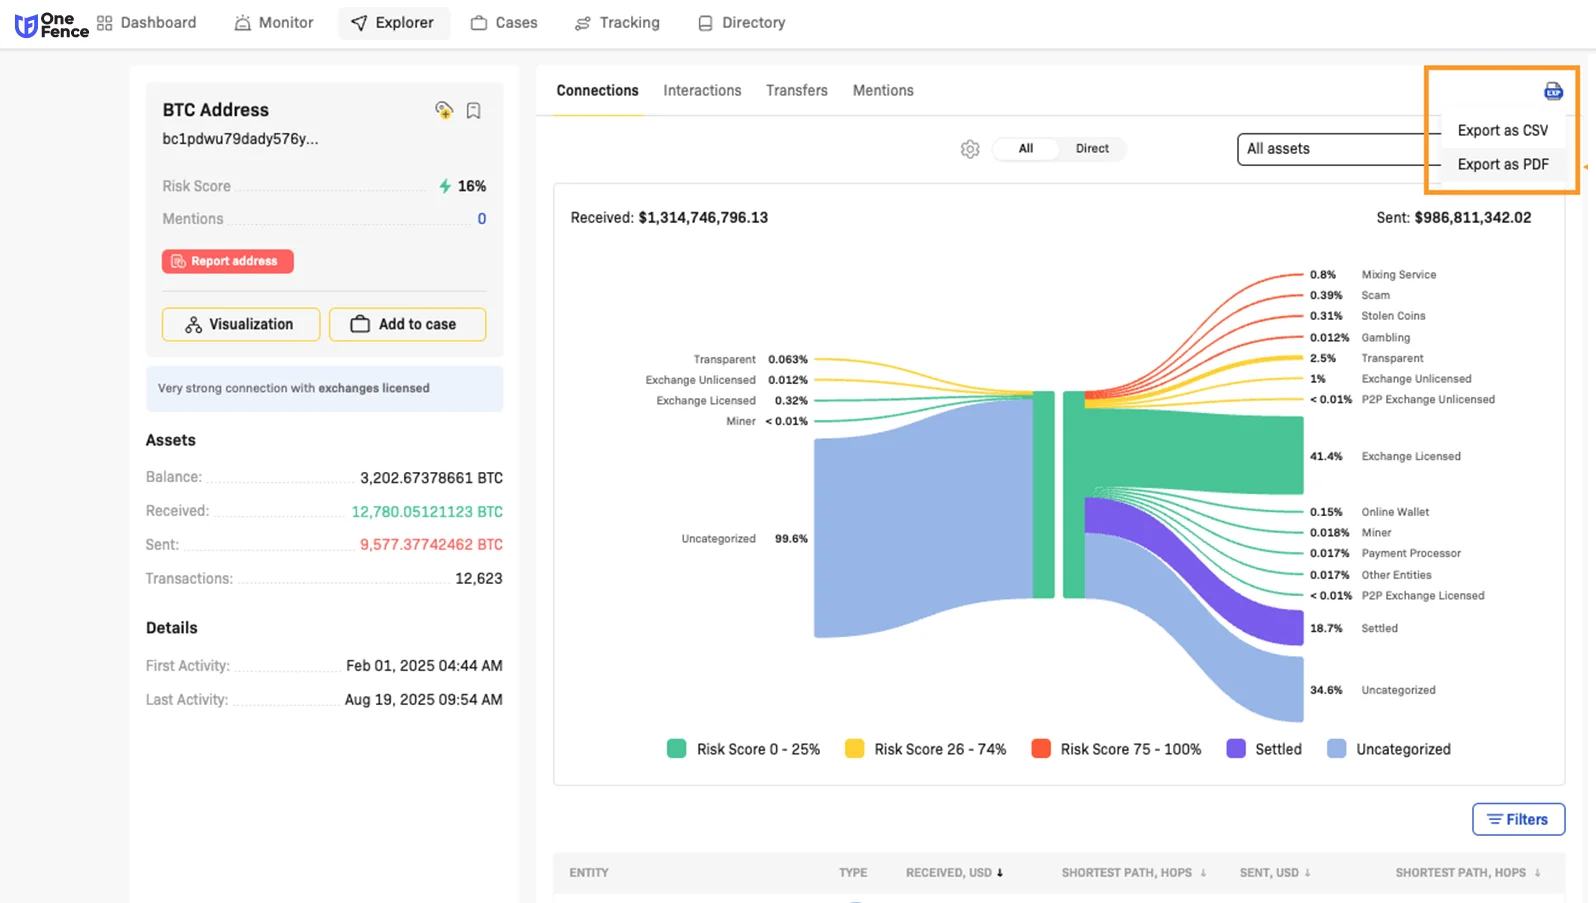
Task: Choose Export as PDF
Action: coord(1502,164)
